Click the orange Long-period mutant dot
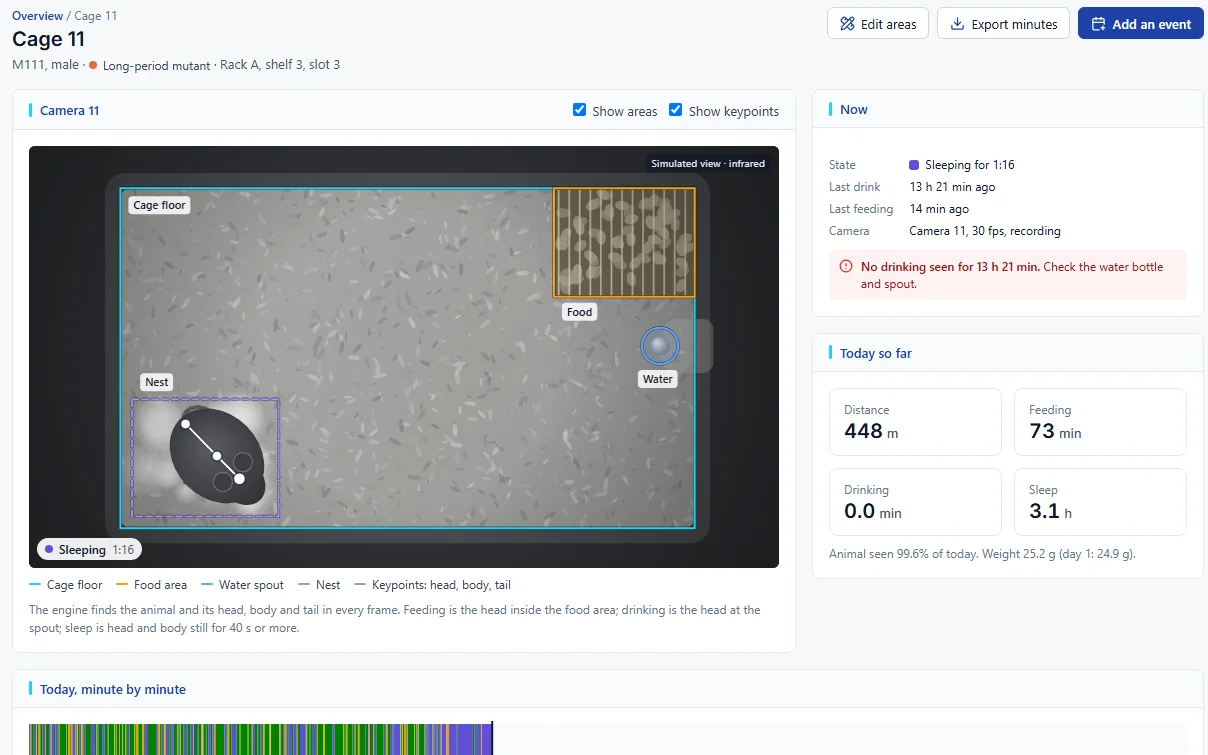 [x=93, y=65]
